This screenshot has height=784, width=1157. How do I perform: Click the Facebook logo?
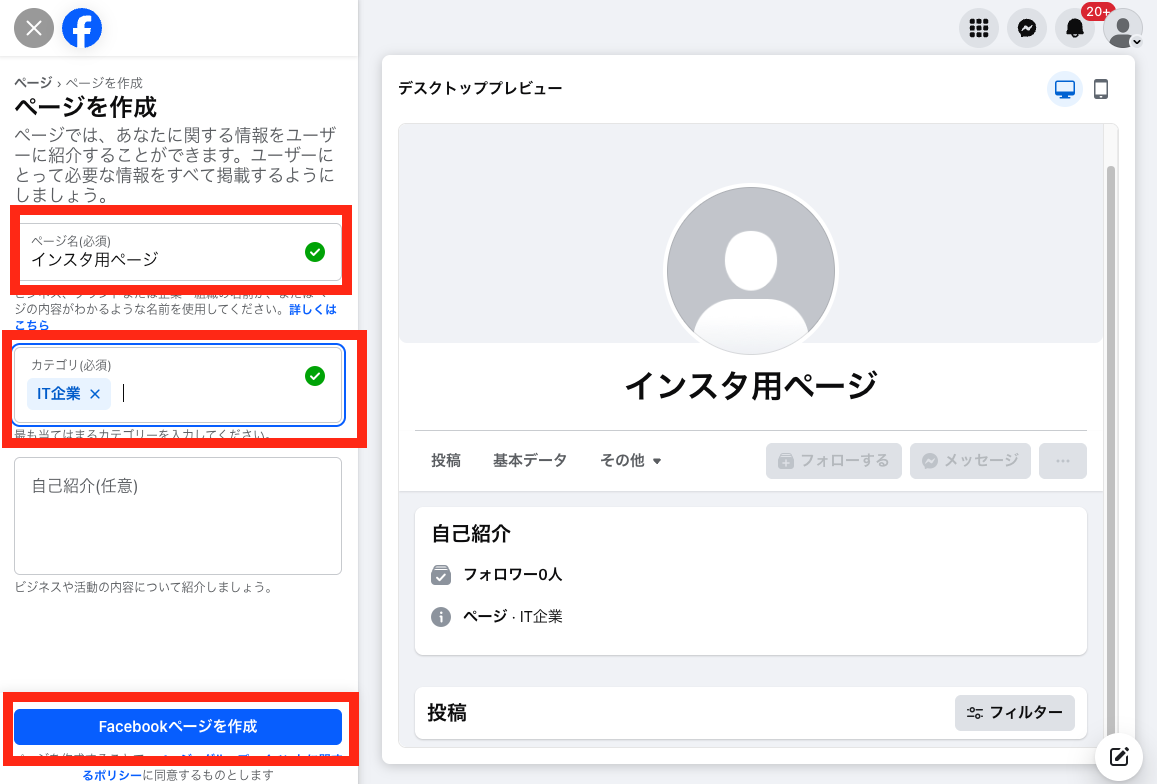point(82,28)
